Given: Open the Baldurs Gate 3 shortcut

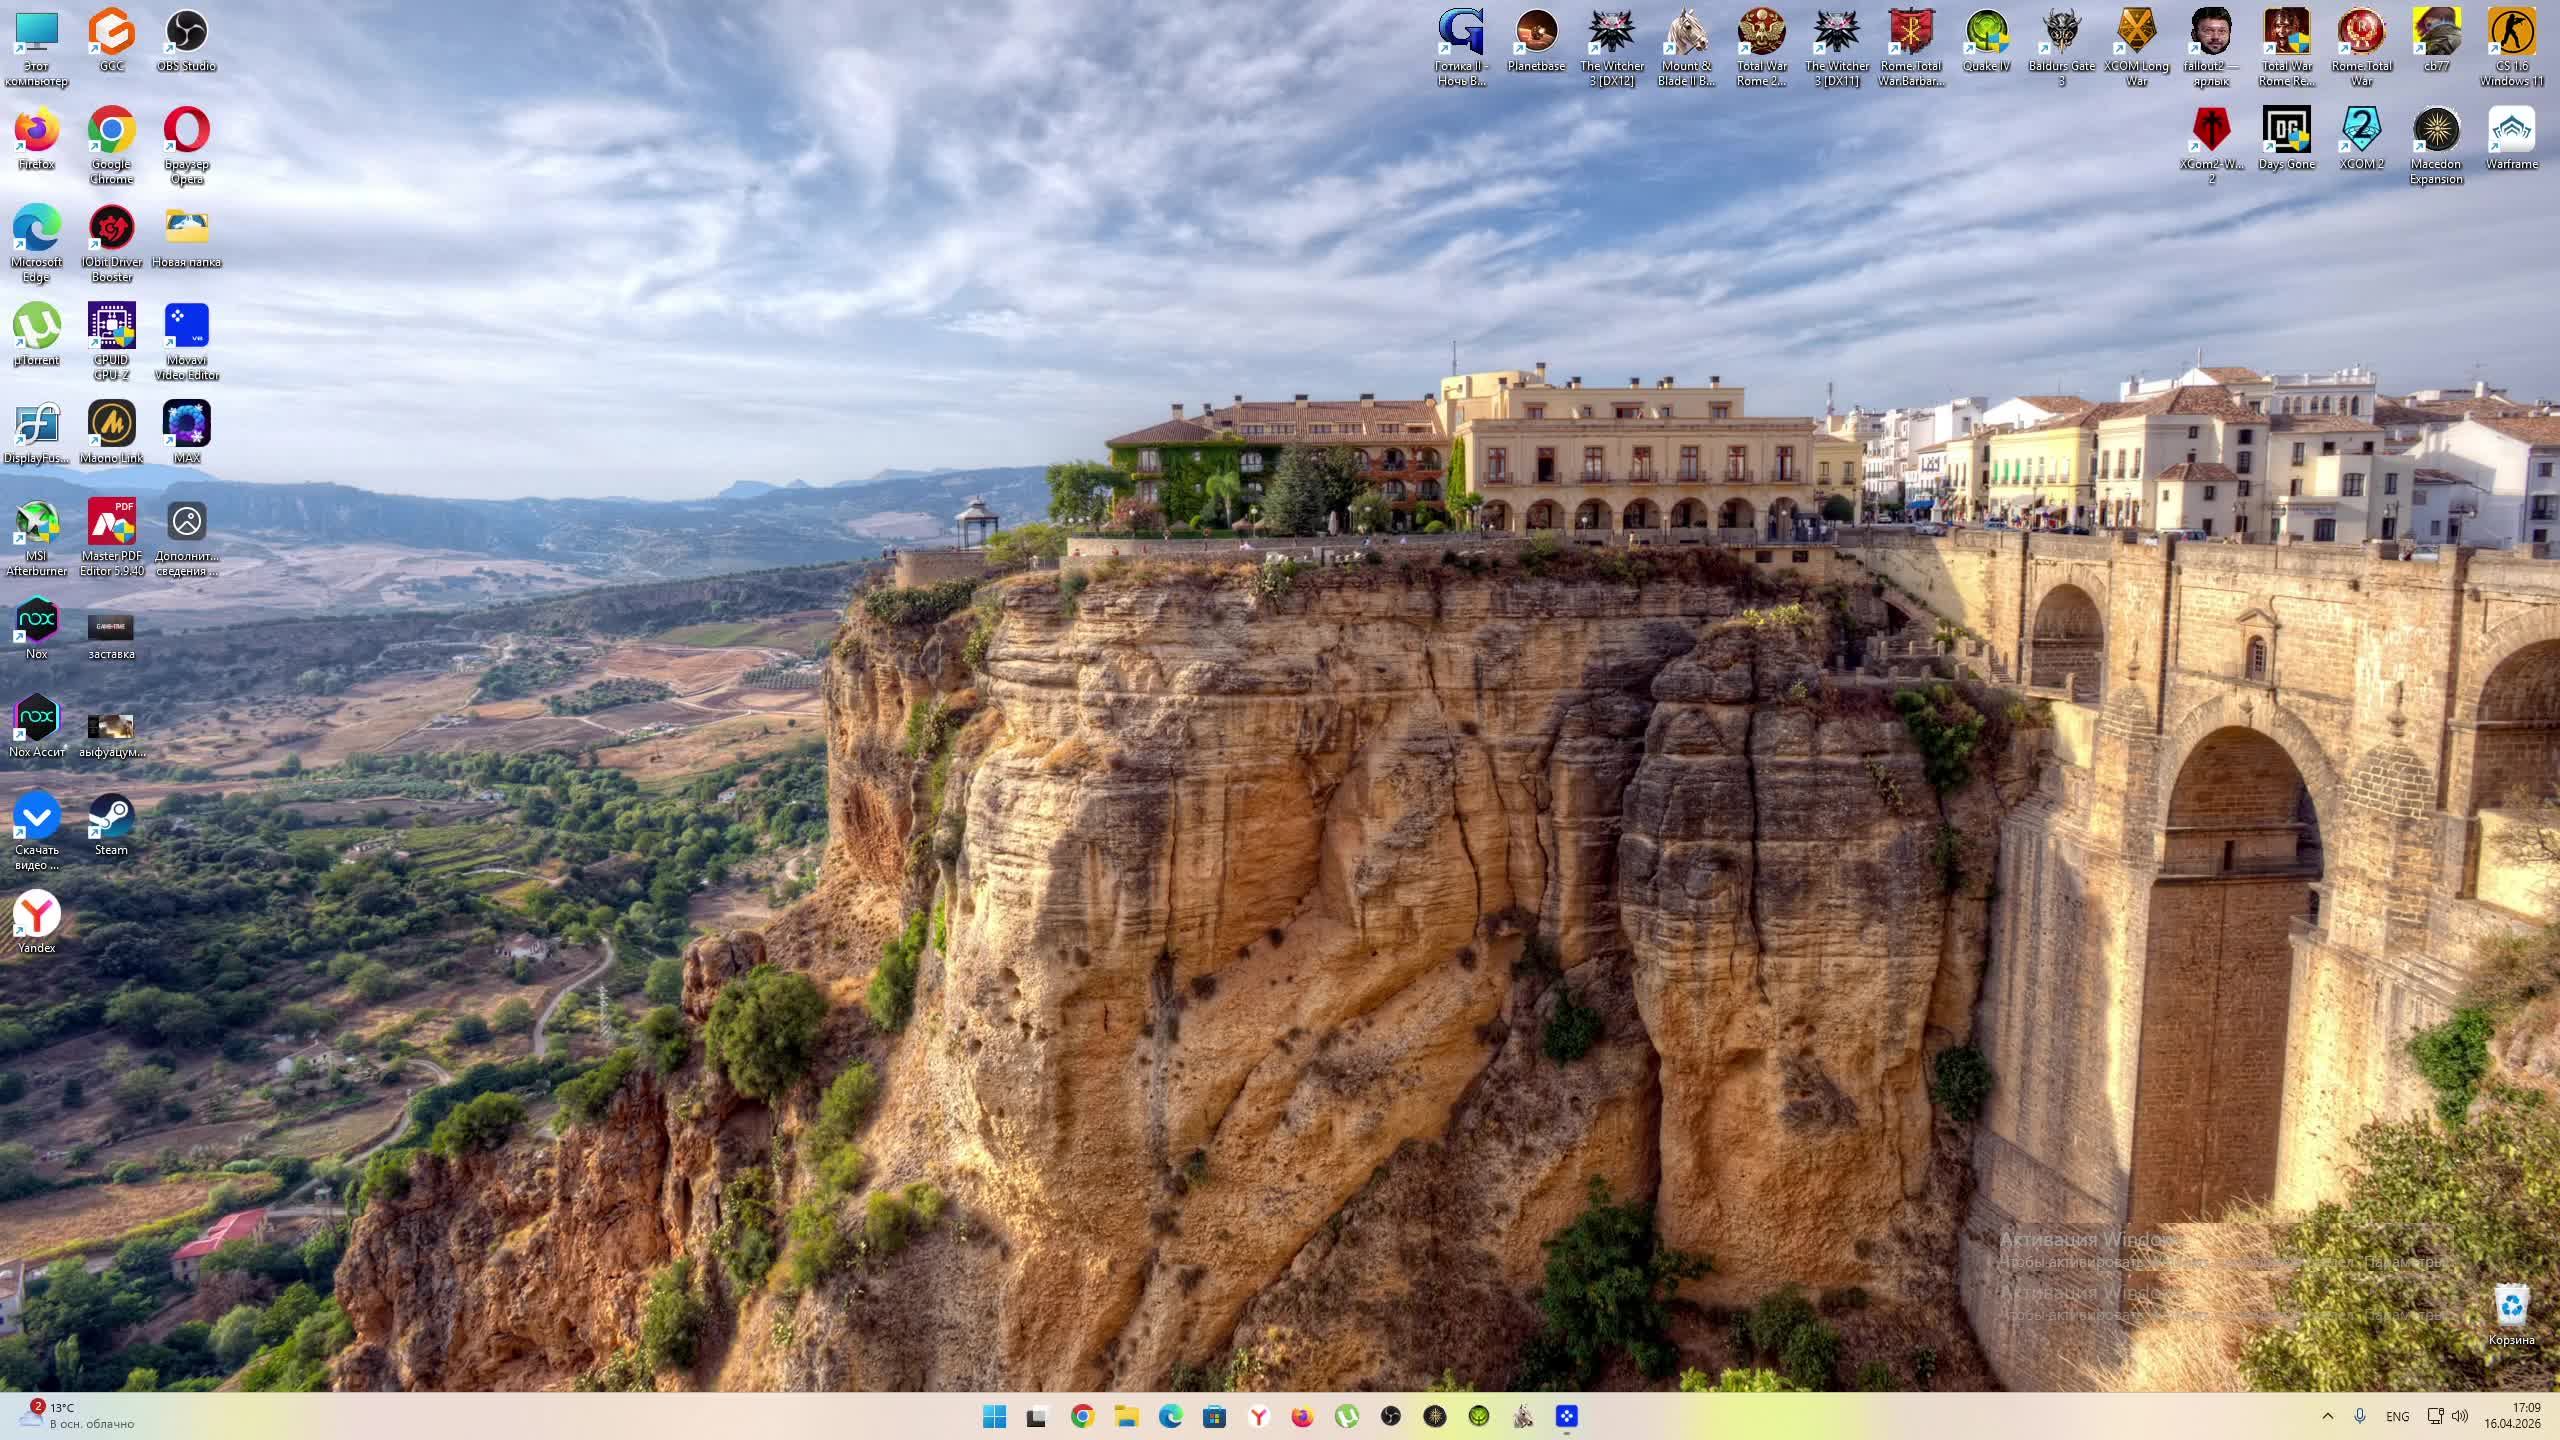Looking at the screenshot, I should [2061, 34].
